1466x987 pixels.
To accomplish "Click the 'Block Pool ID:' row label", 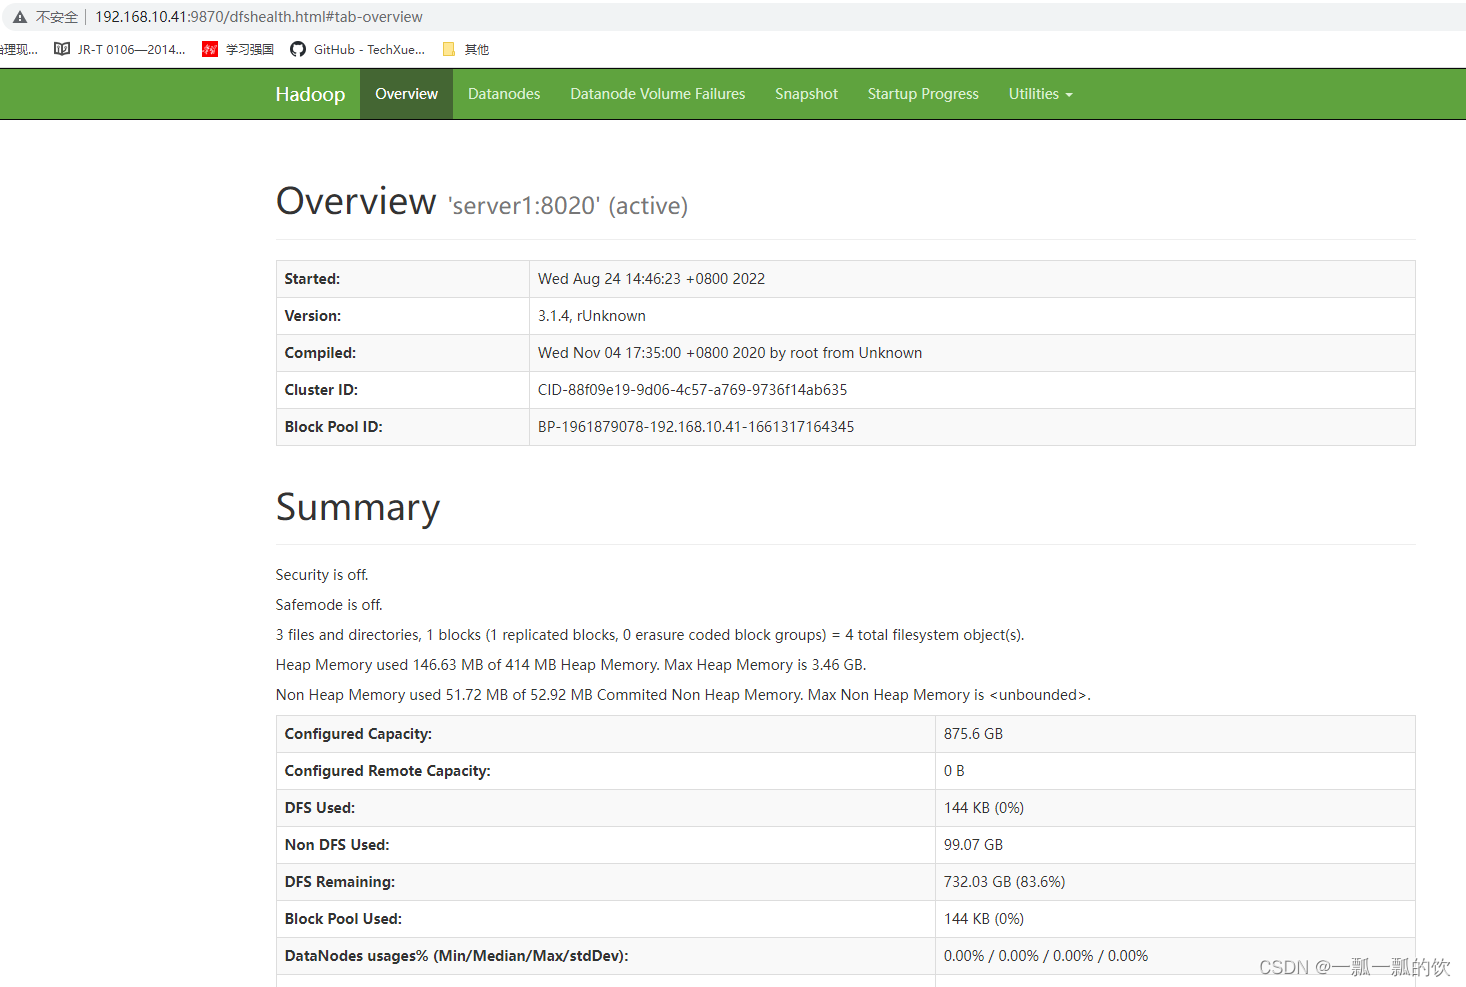I will (x=334, y=427).
